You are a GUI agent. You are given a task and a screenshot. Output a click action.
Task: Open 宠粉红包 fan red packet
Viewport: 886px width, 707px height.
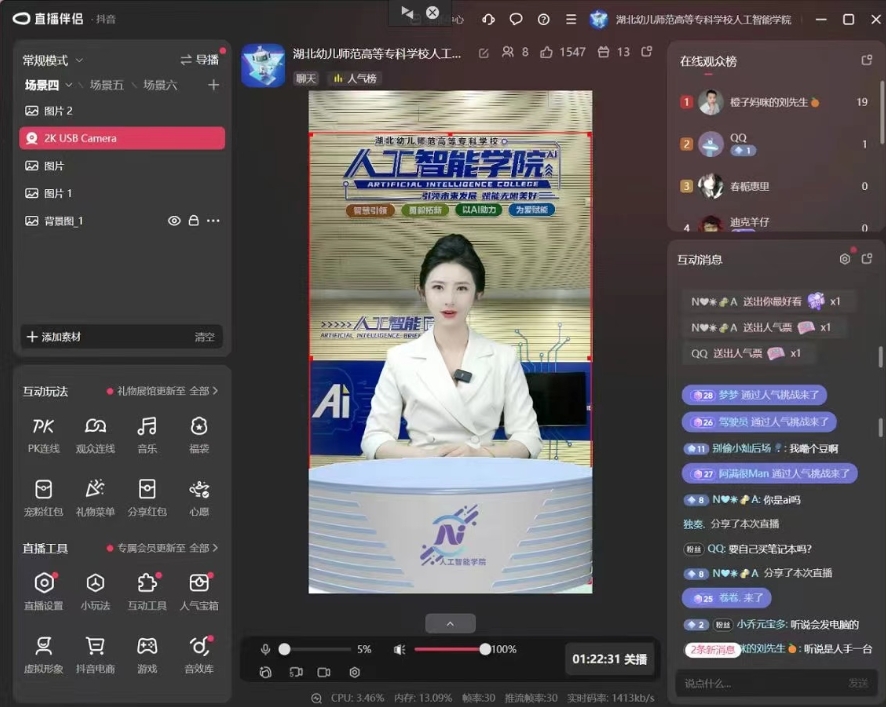click(x=44, y=498)
